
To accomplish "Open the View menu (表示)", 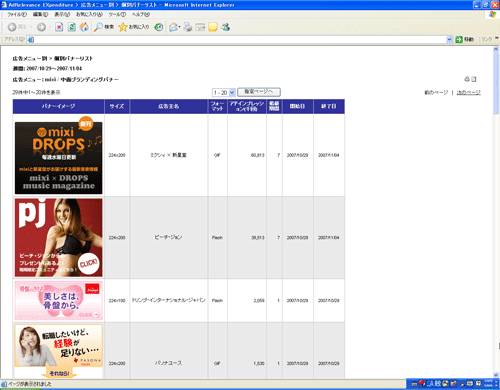I will 62,14.
